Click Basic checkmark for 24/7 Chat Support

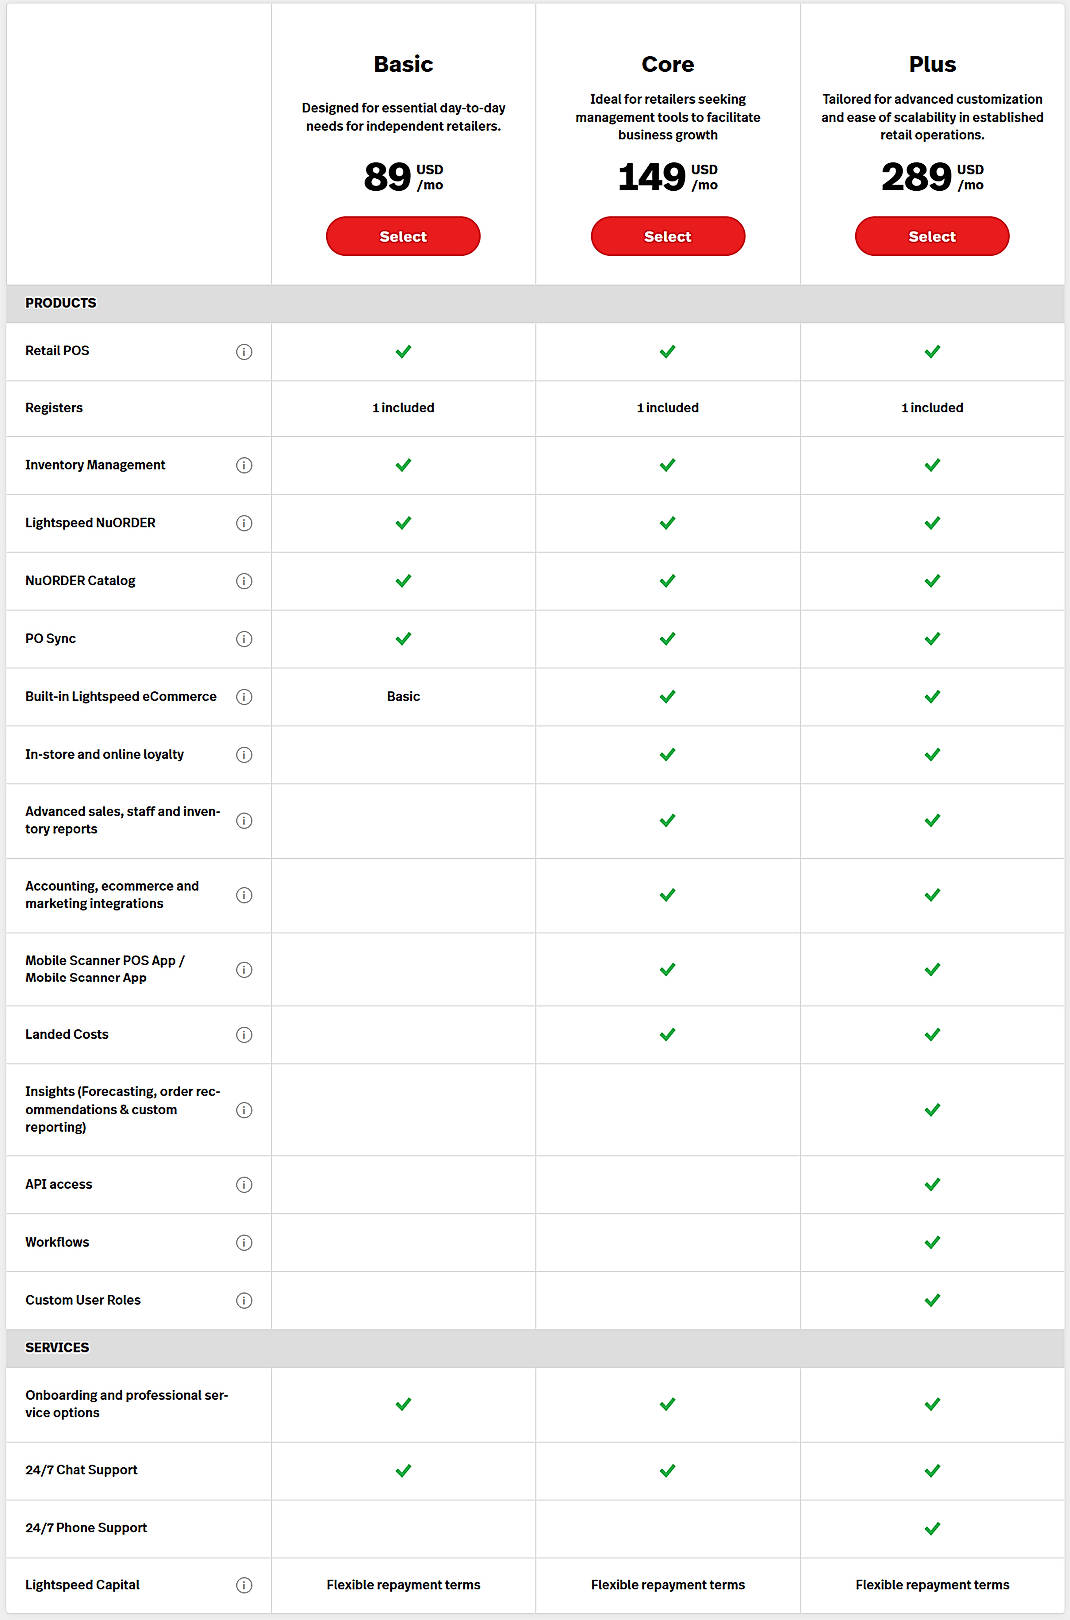click(x=403, y=1471)
